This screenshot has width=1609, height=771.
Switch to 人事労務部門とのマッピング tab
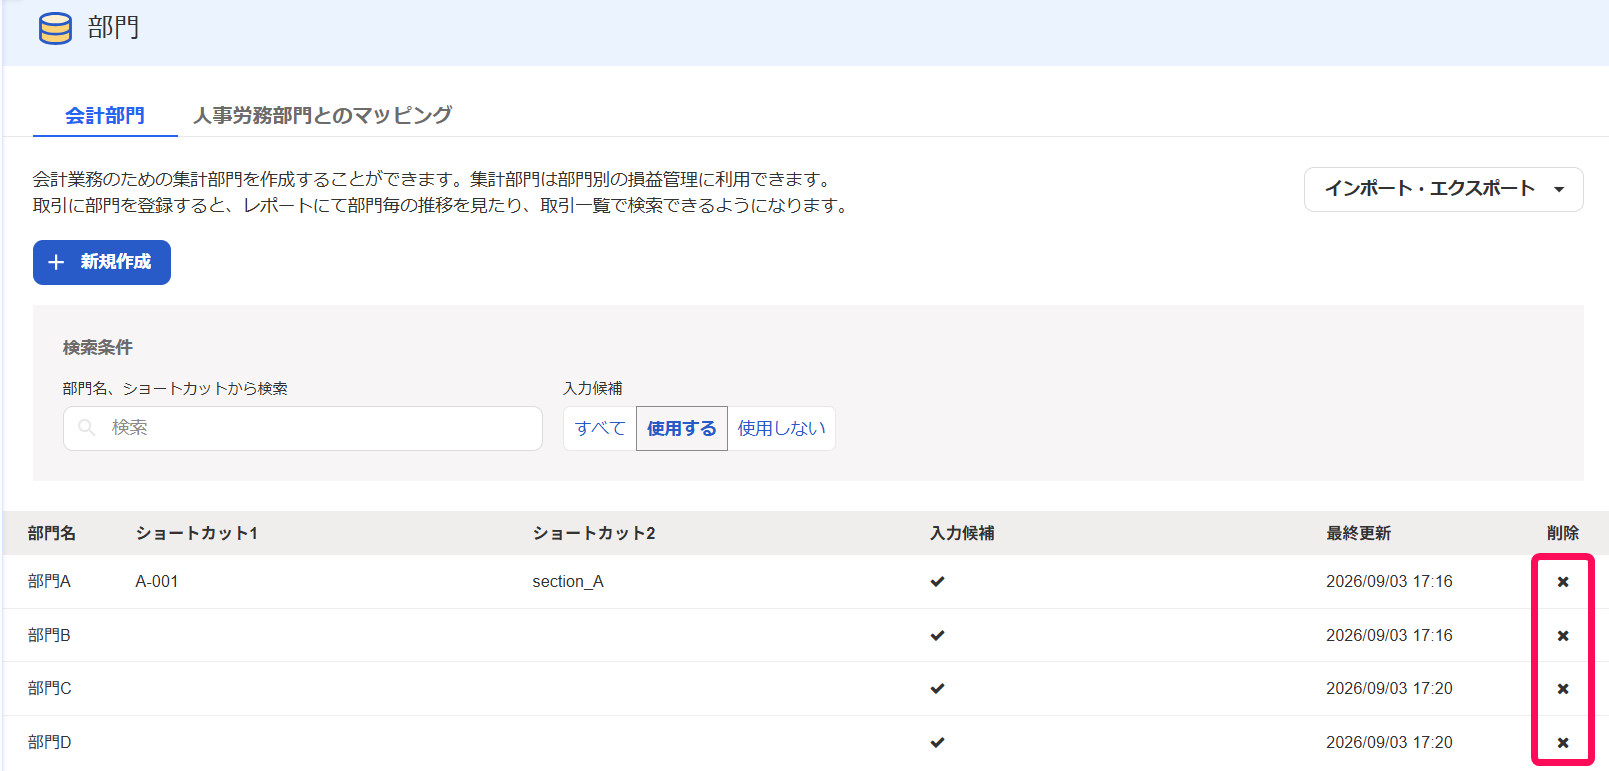pos(322,116)
